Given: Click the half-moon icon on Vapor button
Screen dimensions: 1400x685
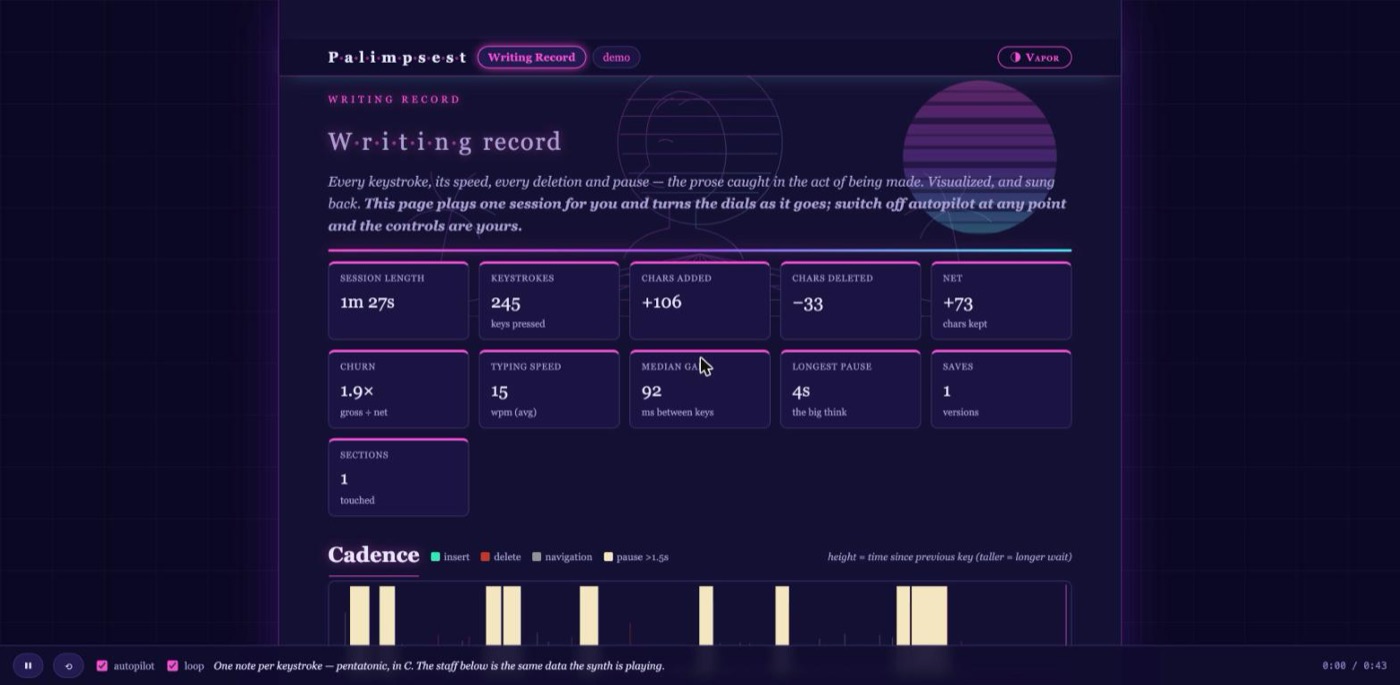Looking at the screenshot, I should [x=1015, y=57].
